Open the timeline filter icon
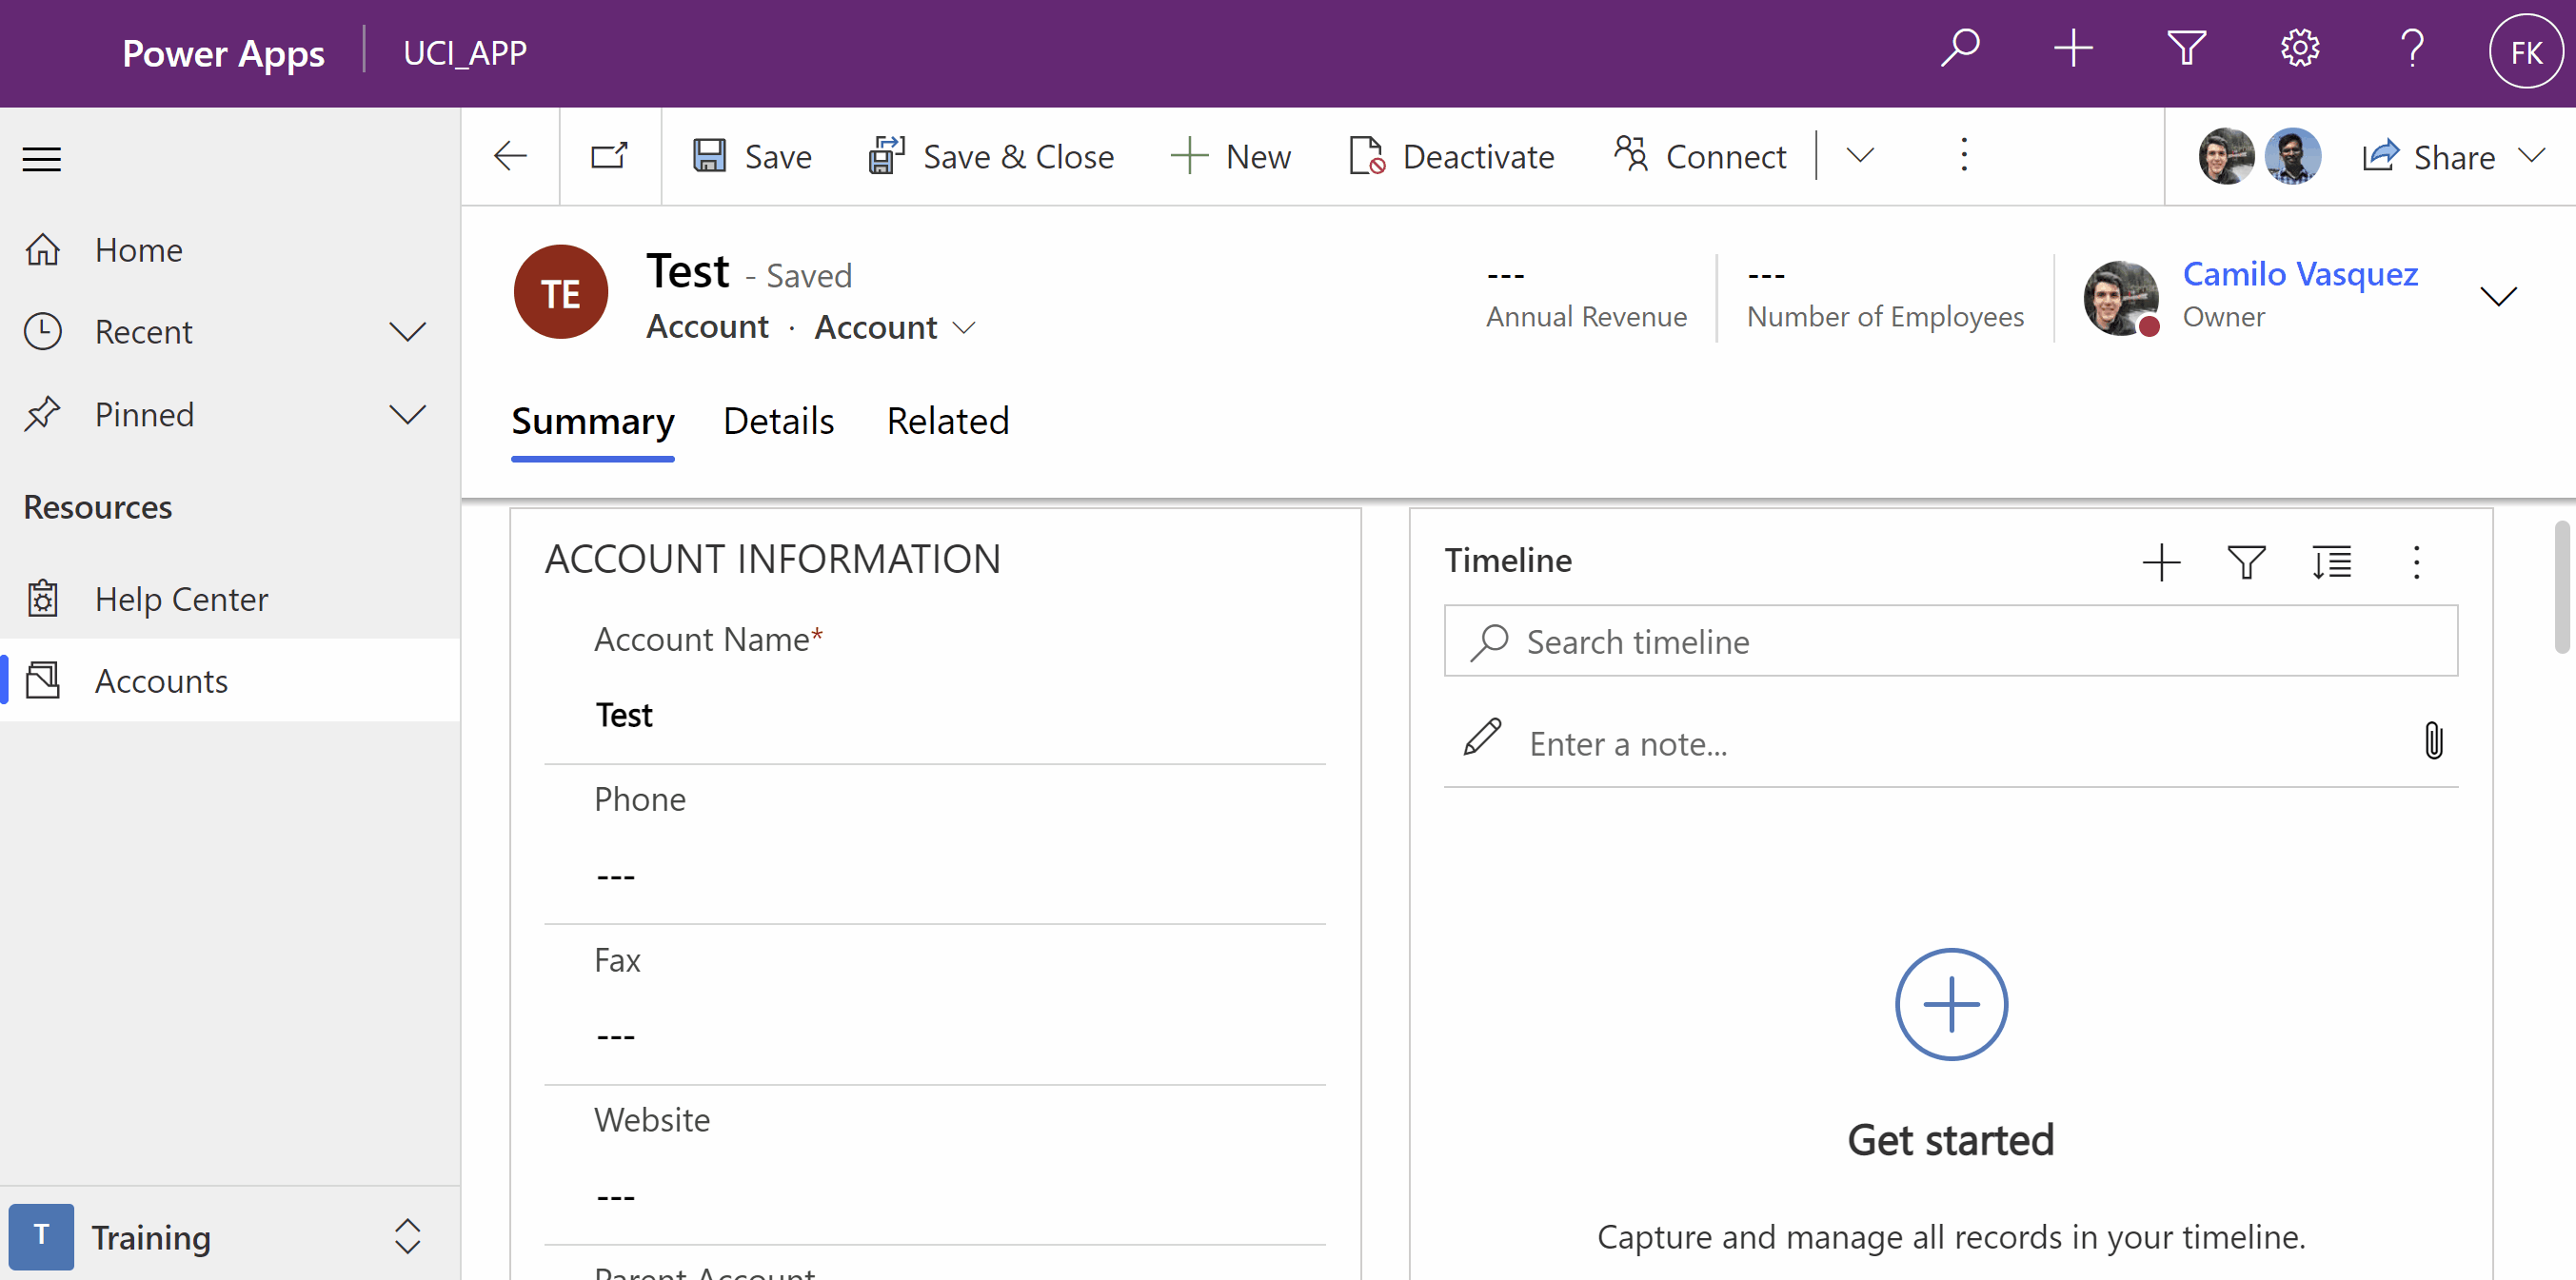This screenshot has width=2576, height=1280. 2246,561
